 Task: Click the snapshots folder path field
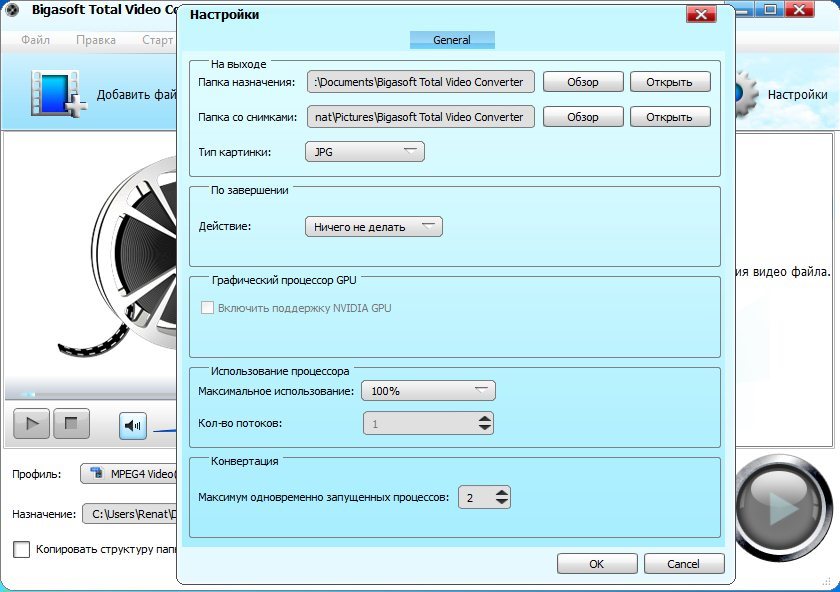click(x=421, y=117)
